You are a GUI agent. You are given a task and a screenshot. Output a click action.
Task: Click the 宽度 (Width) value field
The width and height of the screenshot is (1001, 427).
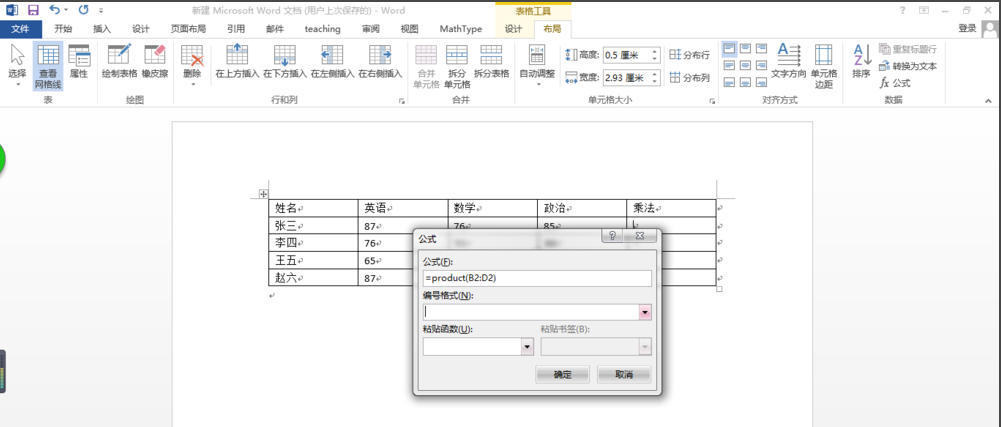626,78
